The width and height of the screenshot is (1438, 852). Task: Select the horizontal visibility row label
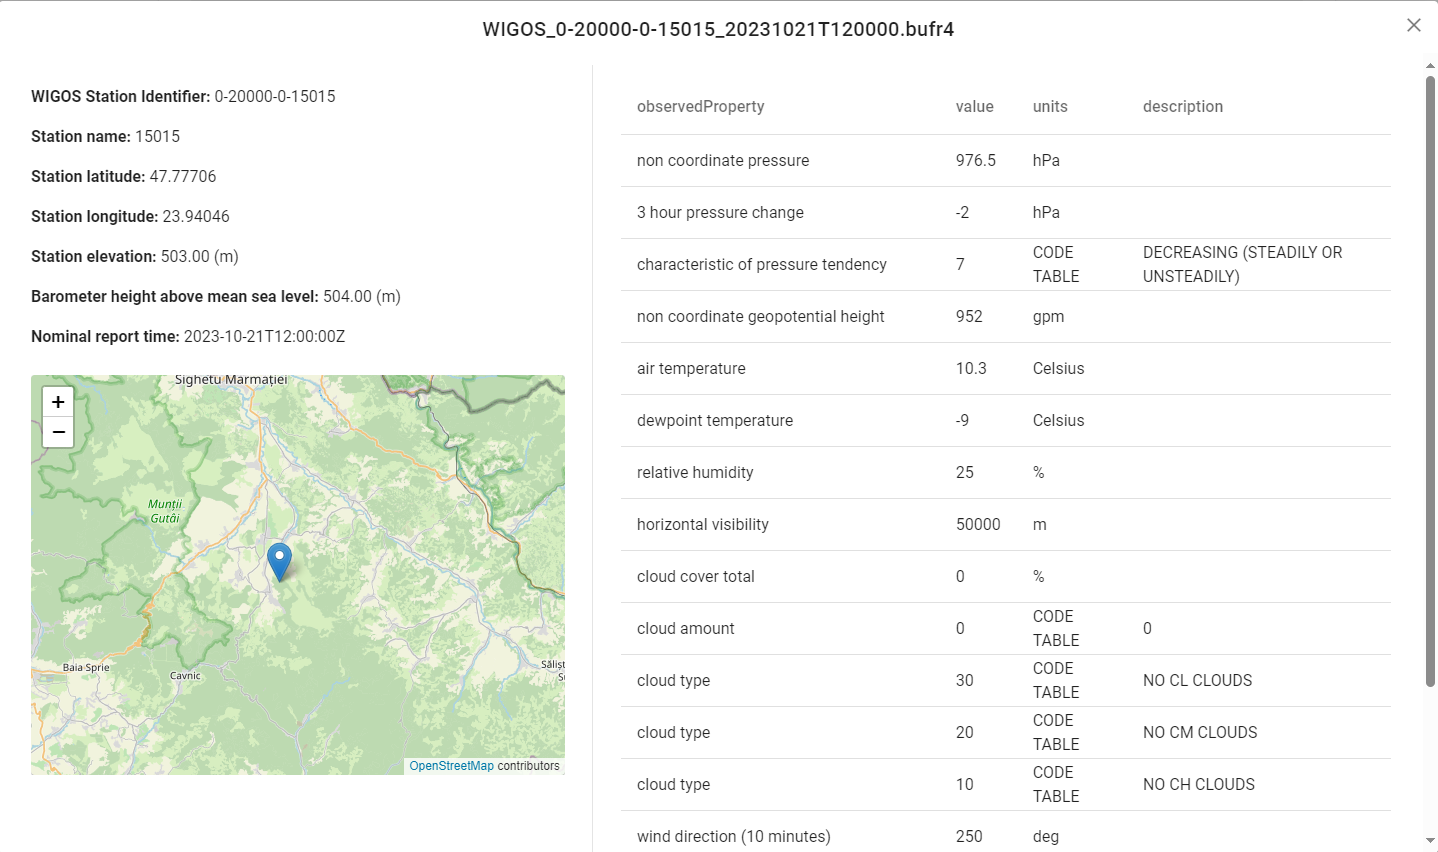coord(703,525)
